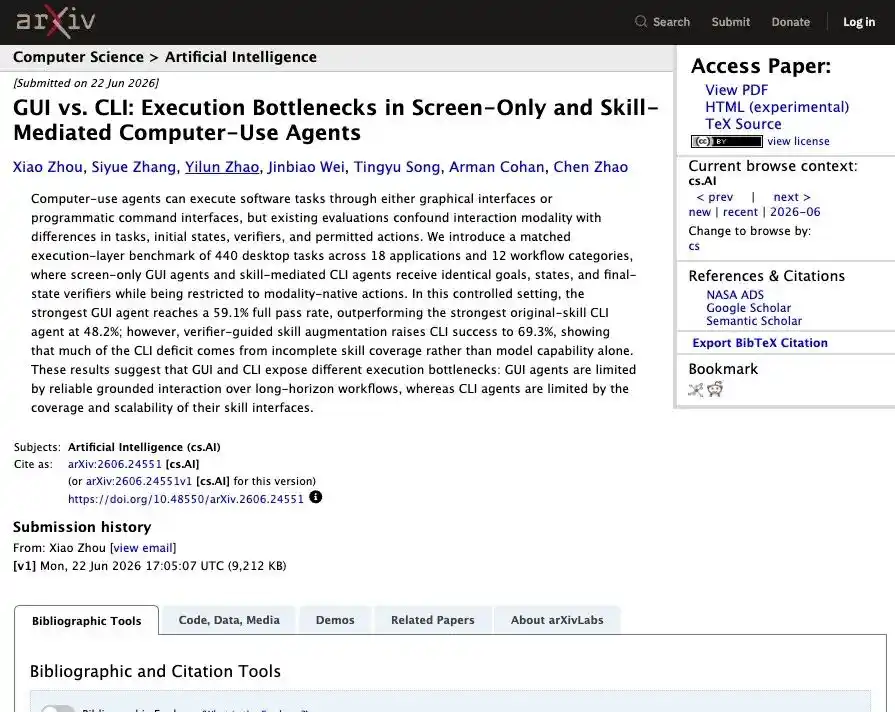Open author Xiao Zhou's link
This screenshot has width=895, height=712.
(x=48, y=167)
